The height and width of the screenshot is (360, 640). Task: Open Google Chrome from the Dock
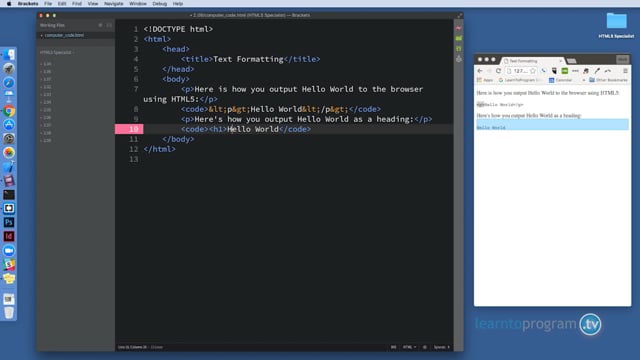point(9,111)
